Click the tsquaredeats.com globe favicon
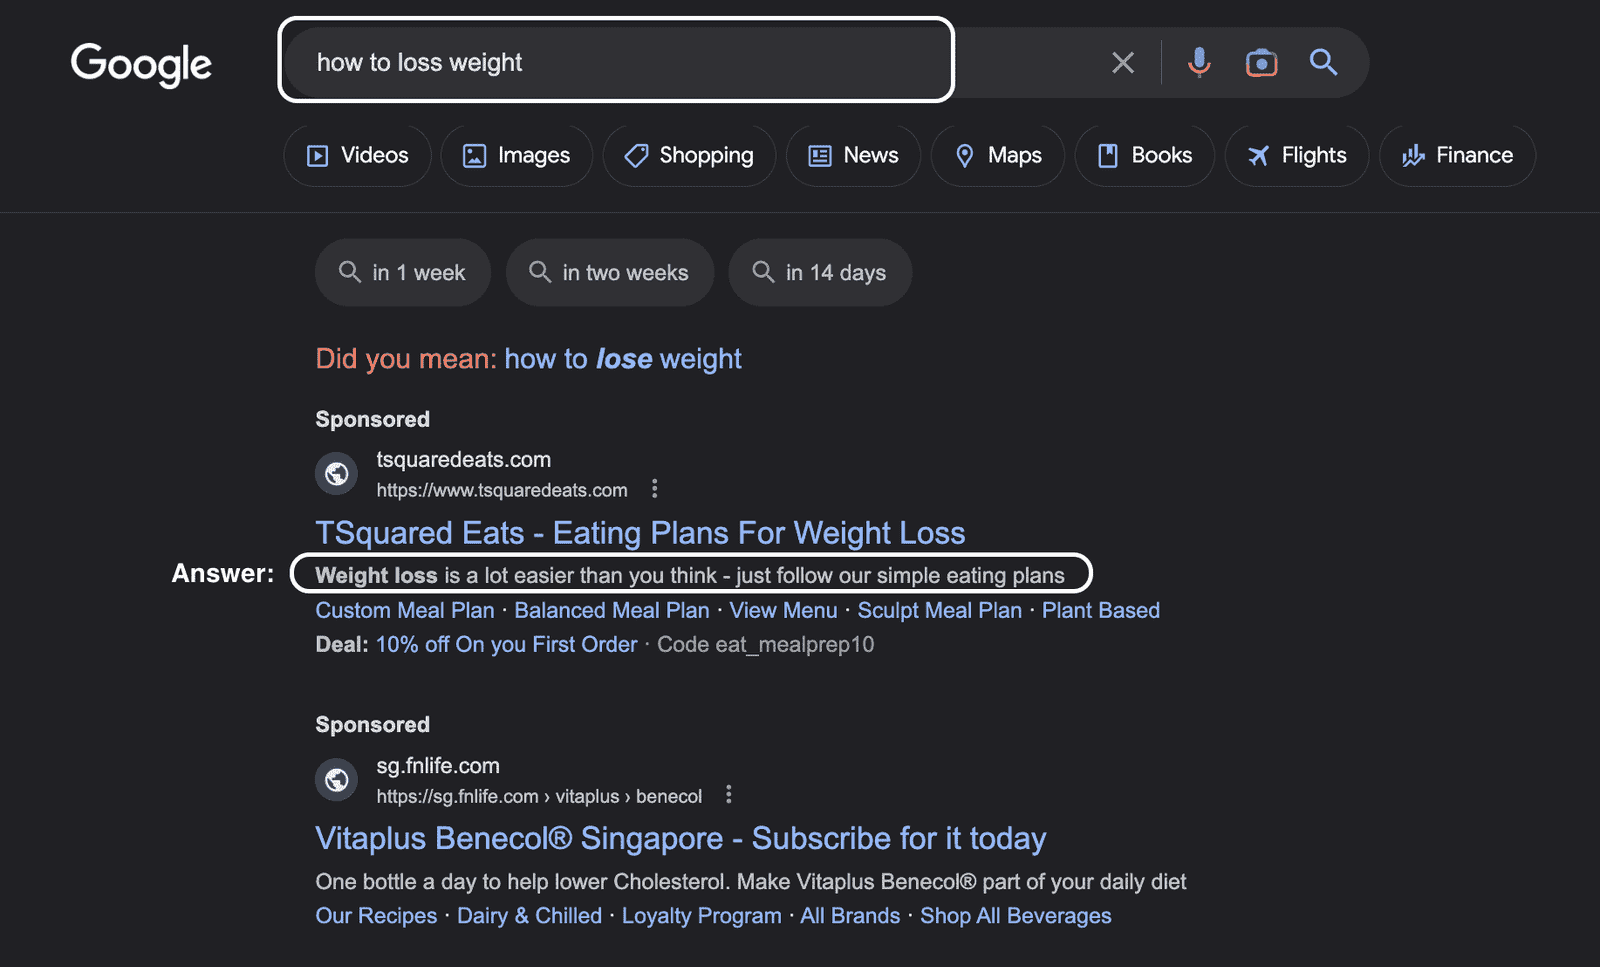The image size is (1600, 967). coord(337,474)
